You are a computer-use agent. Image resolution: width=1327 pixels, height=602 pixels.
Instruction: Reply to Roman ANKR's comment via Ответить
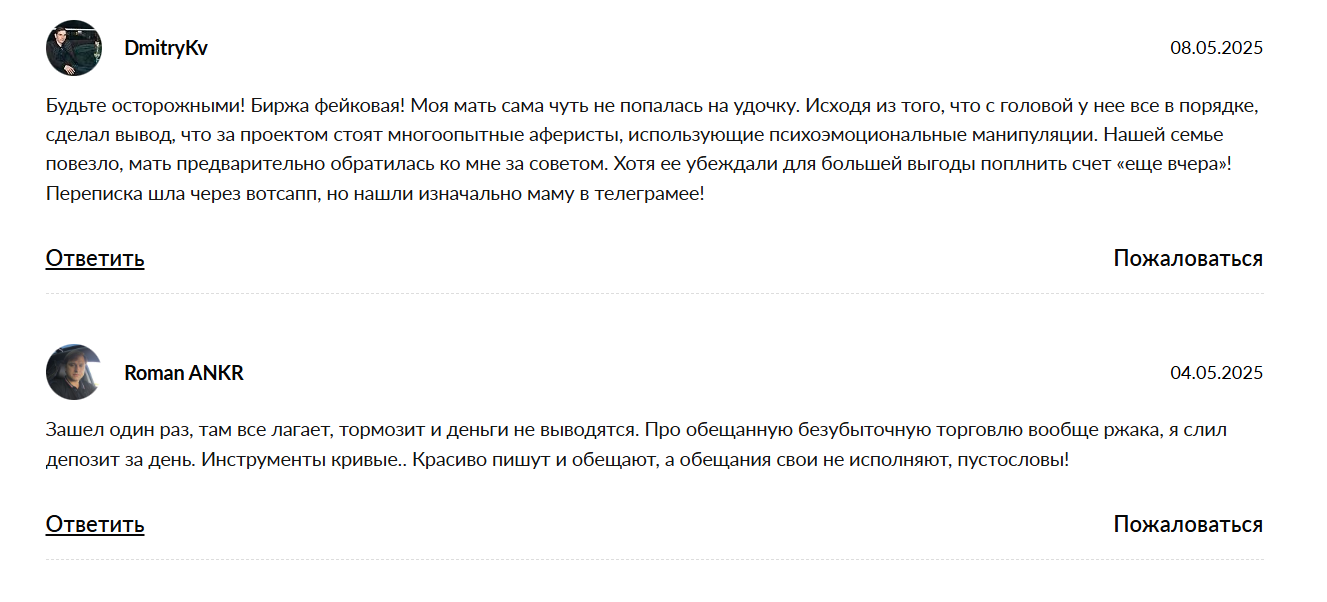(95, 525)
